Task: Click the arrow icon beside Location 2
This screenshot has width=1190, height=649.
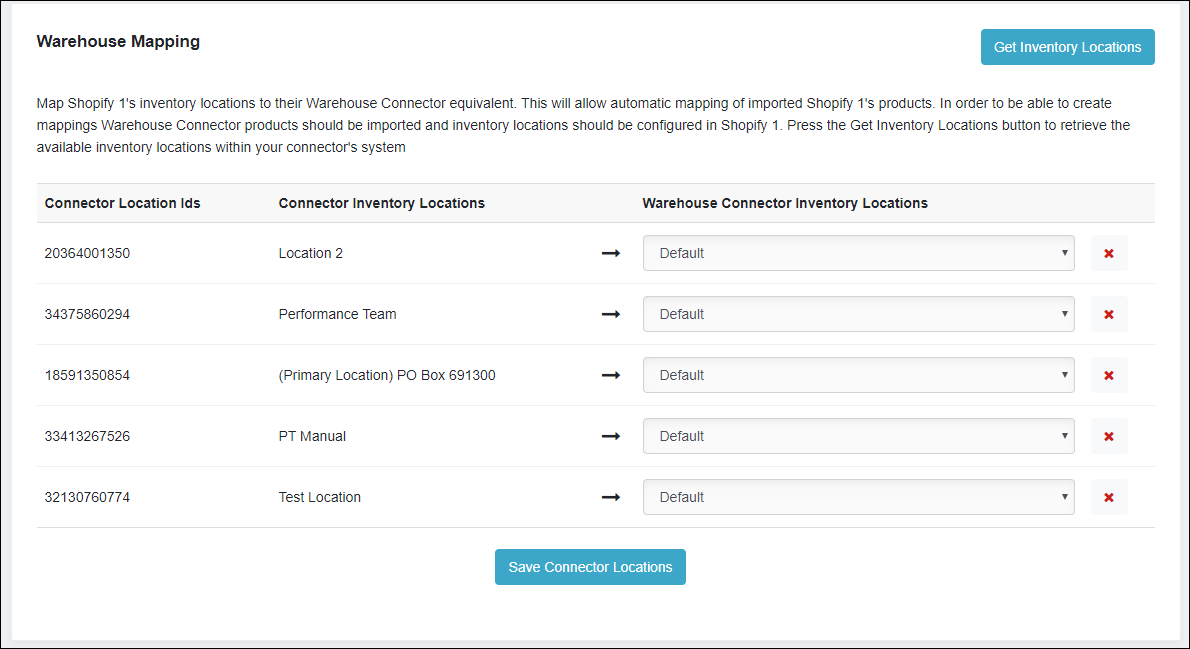Action: coord(610,254)
